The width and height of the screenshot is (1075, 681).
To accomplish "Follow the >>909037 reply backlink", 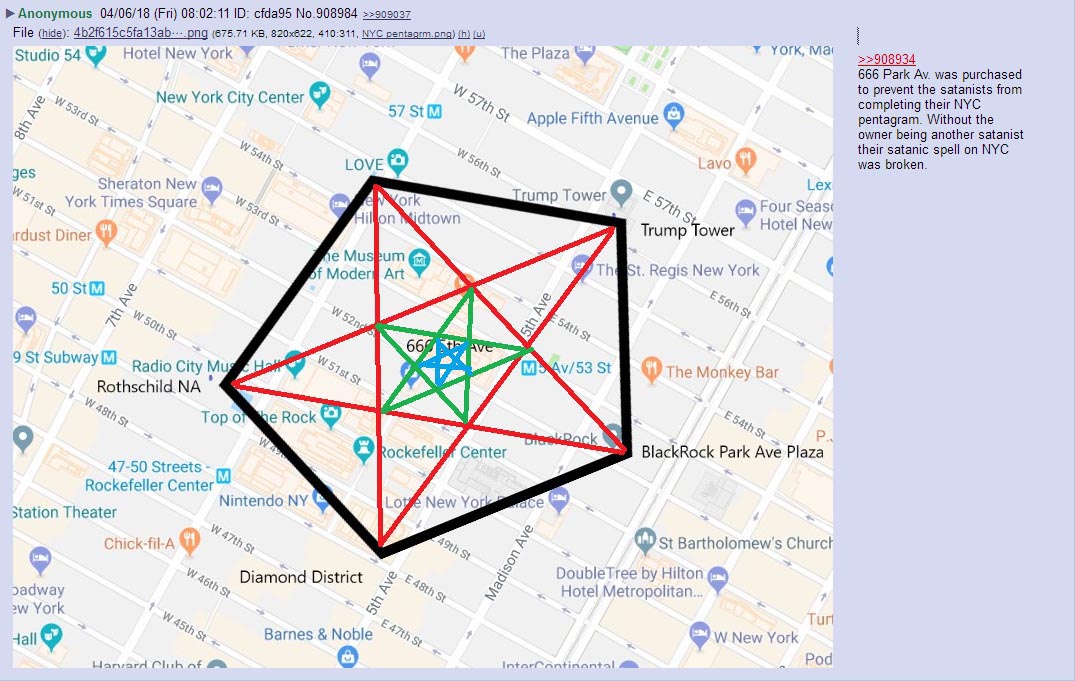I will [x=386, y=14].
